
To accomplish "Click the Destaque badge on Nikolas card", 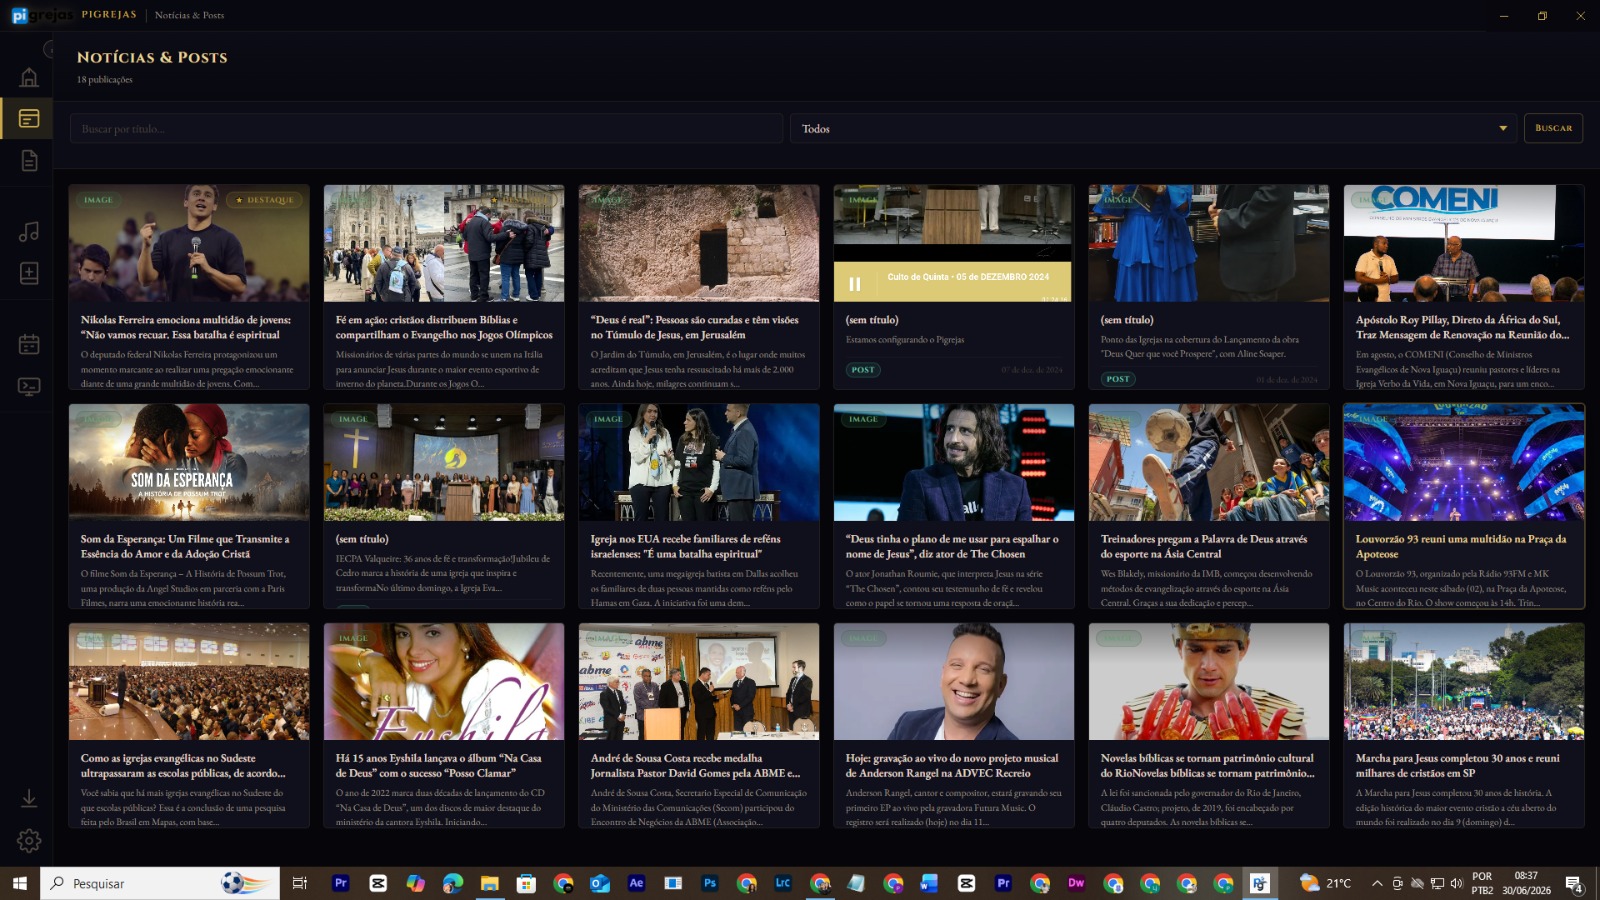I will (x=265, y=200).
